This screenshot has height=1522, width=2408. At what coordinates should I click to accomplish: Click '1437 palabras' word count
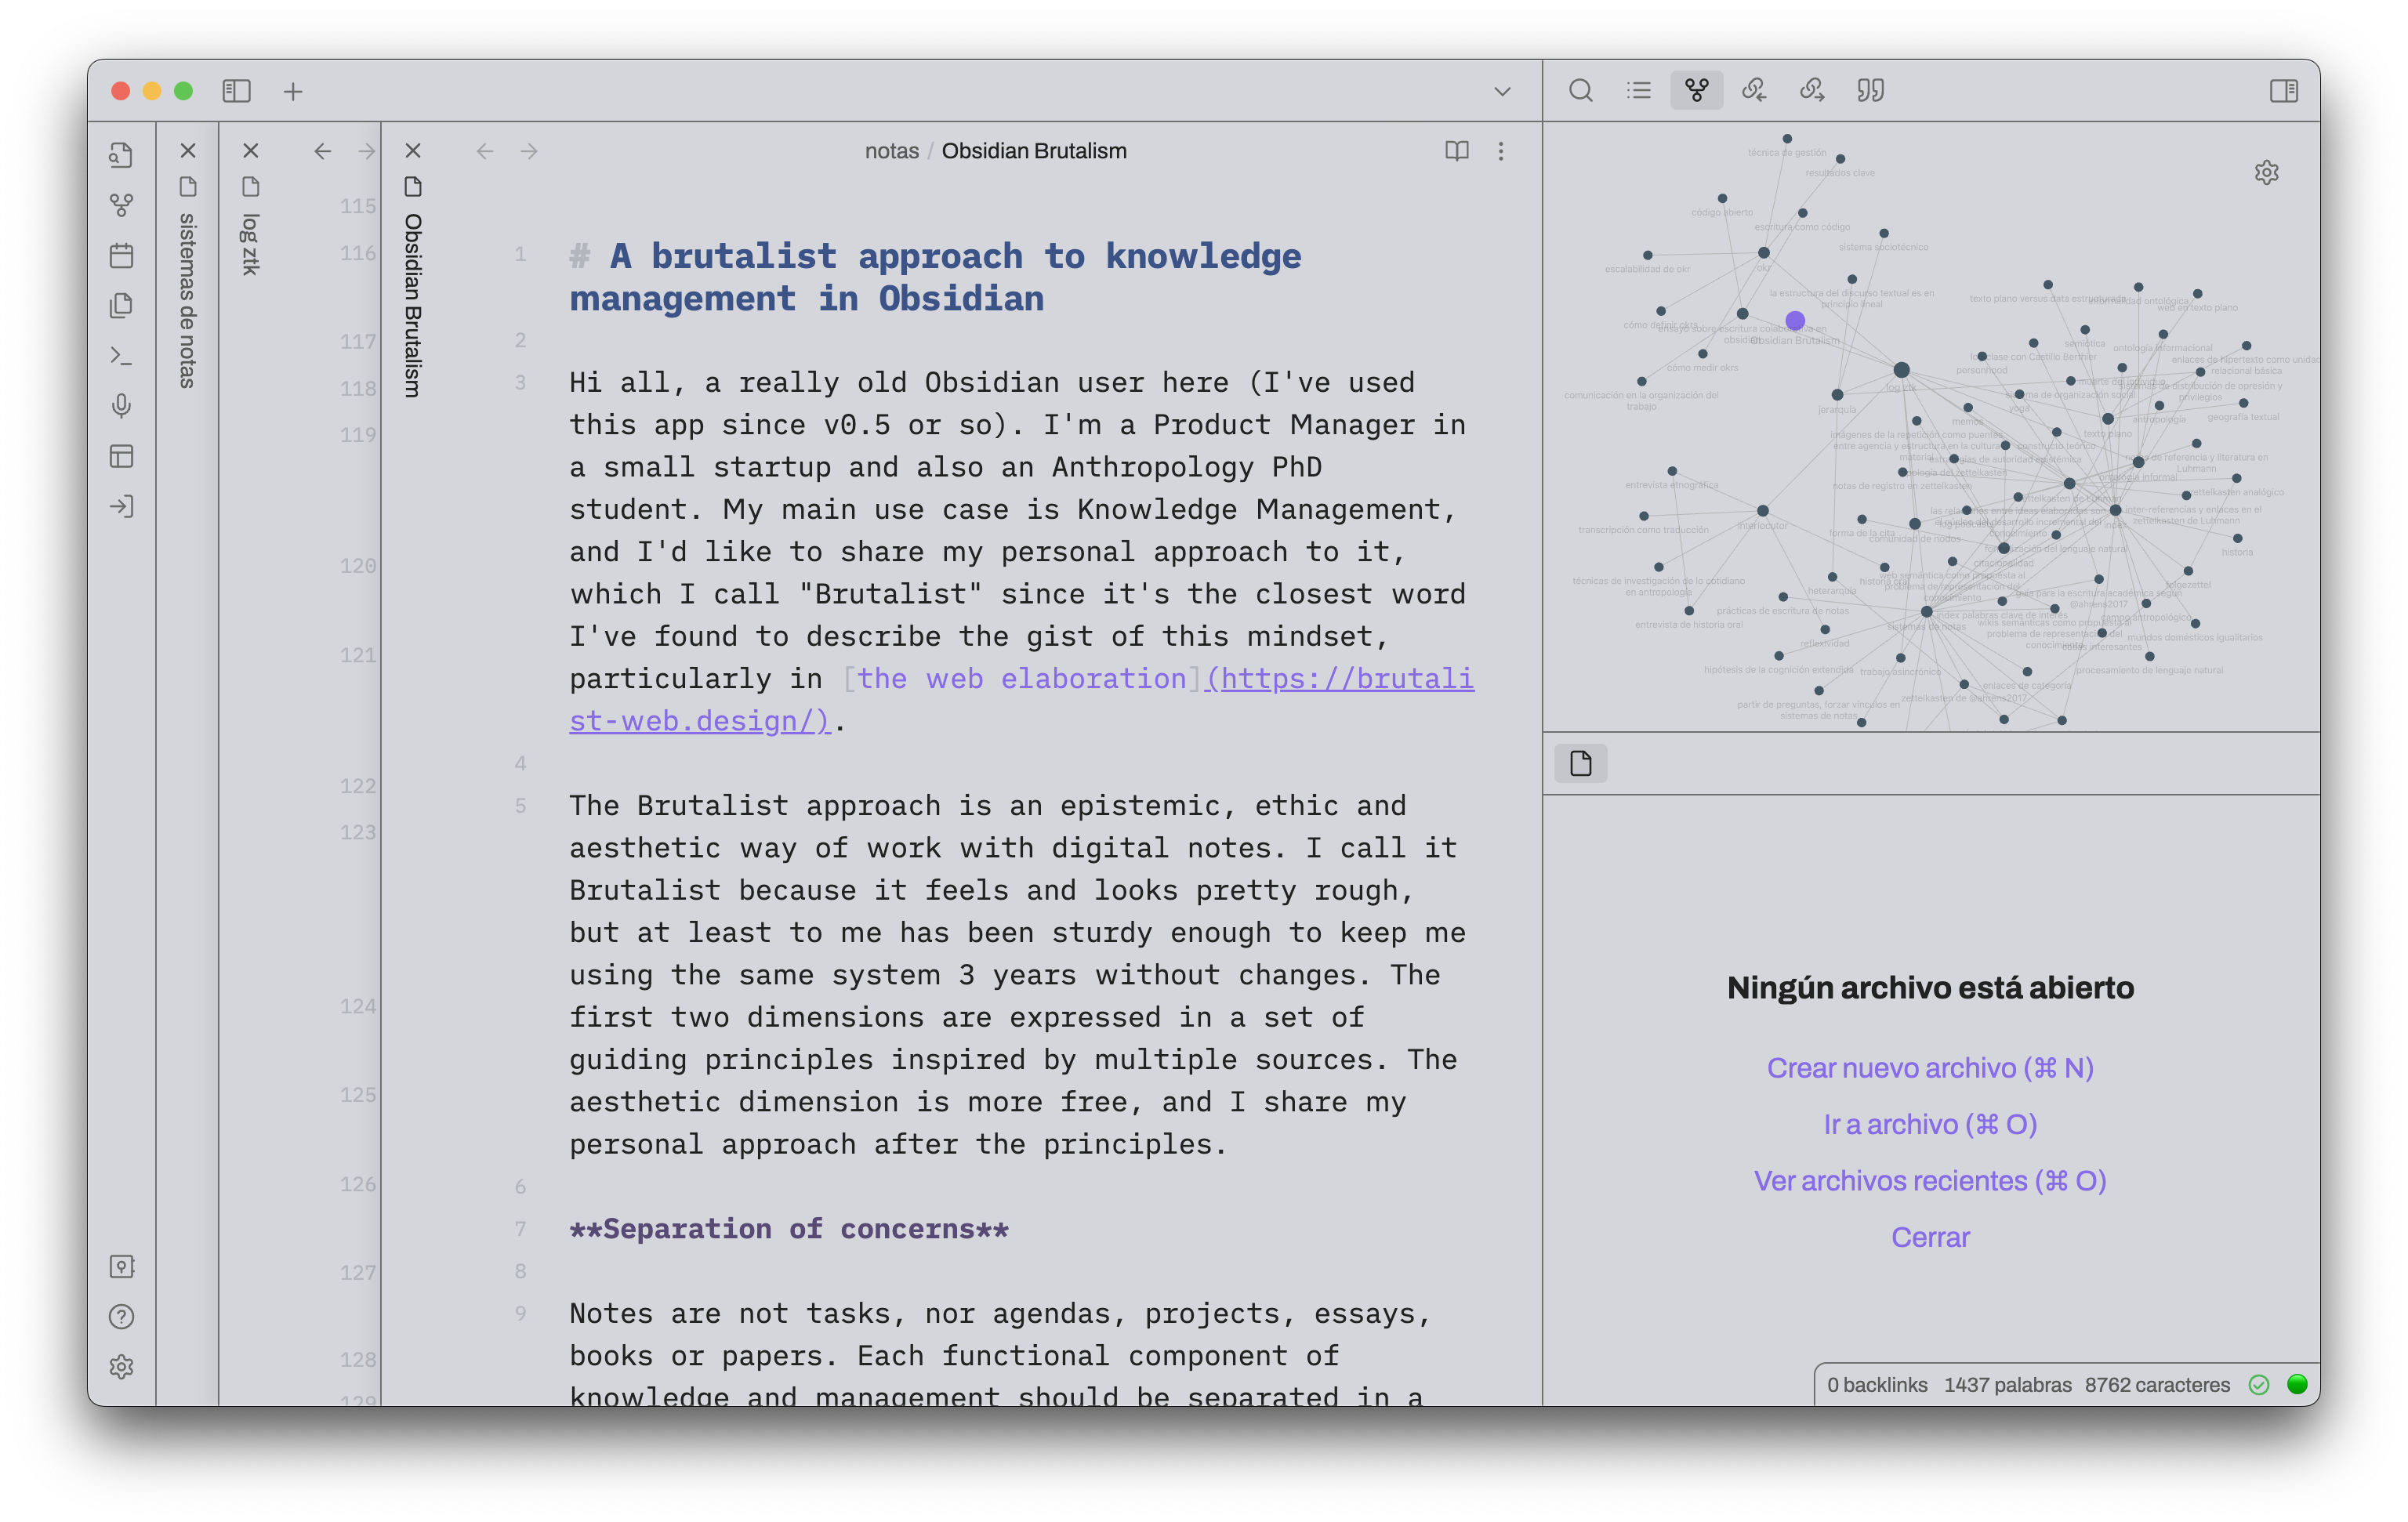[x=2008, y=1385]
